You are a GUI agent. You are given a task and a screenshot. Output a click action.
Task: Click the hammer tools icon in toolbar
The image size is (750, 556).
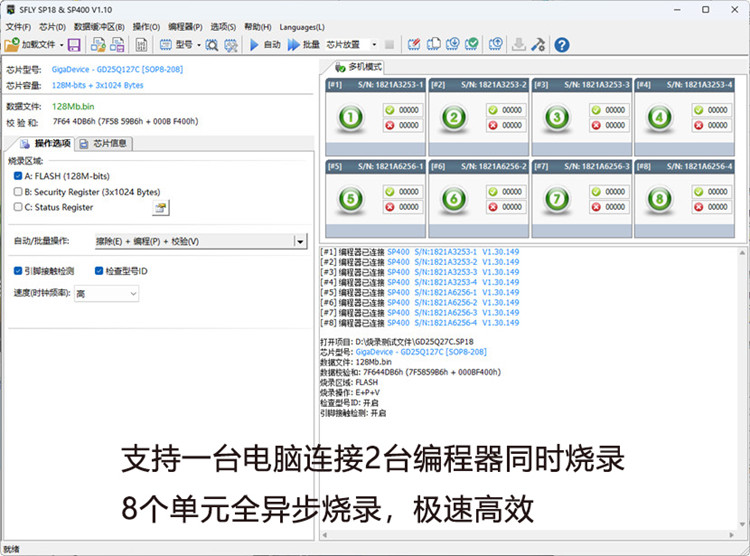point(538,44)
